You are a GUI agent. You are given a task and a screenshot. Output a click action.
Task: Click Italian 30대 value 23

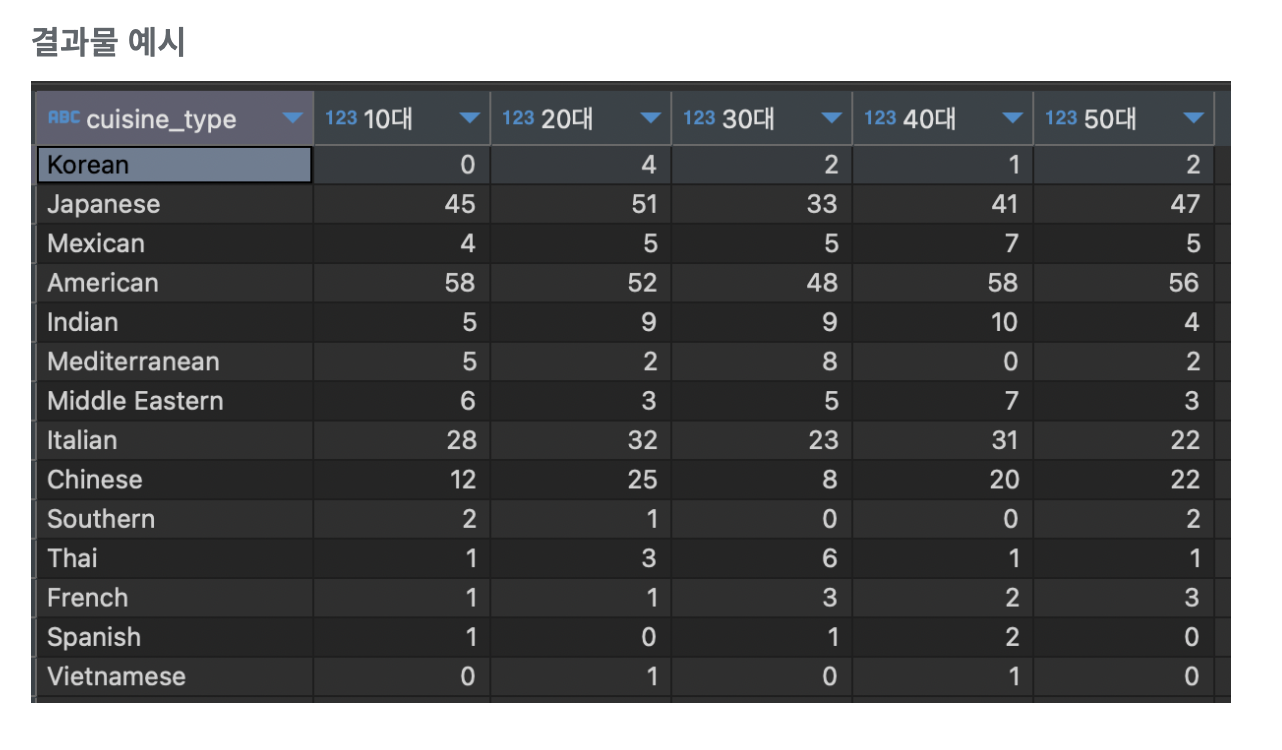coord(823,440)
